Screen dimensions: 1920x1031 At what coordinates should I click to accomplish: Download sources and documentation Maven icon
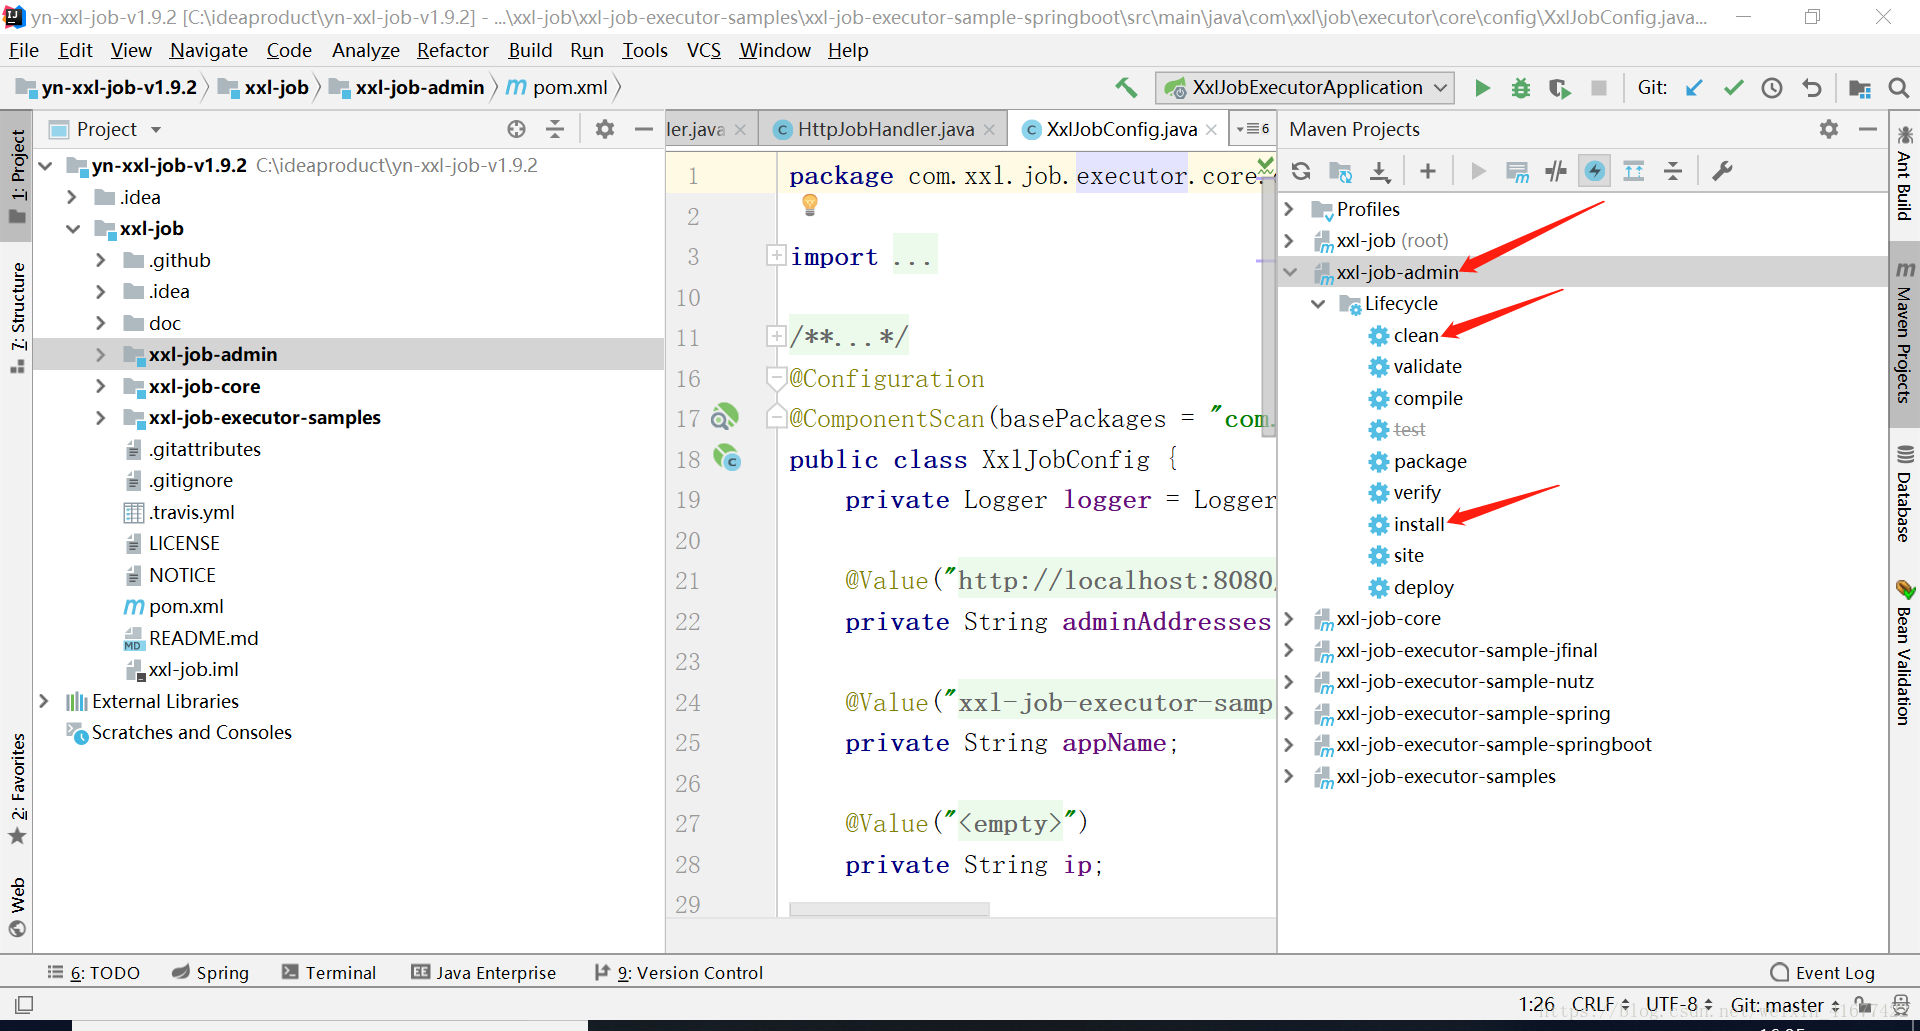click(x=1380, y=171)
